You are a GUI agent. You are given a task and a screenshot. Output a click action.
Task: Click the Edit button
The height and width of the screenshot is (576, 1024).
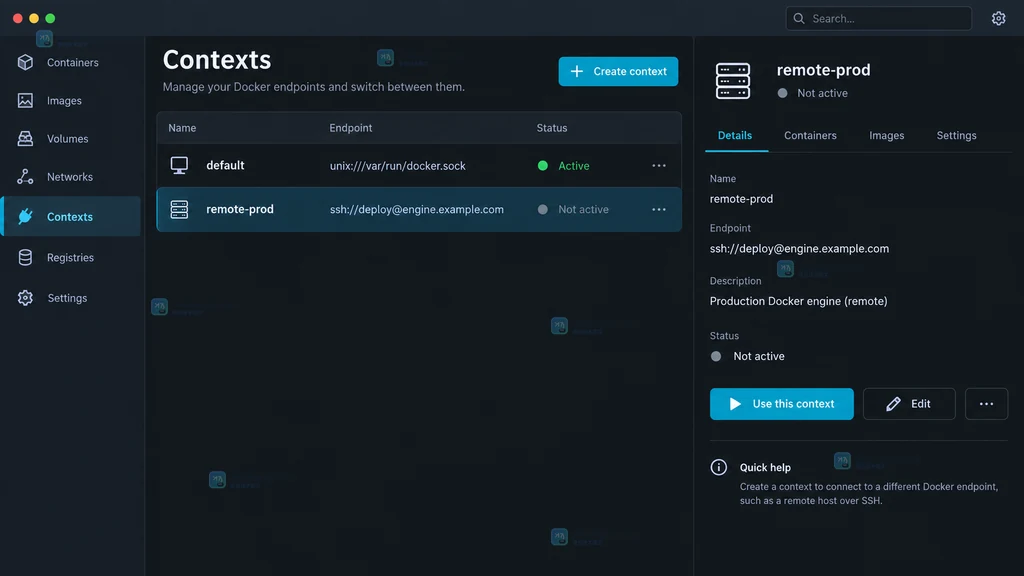pyautogui.click(x=909, y=404)
